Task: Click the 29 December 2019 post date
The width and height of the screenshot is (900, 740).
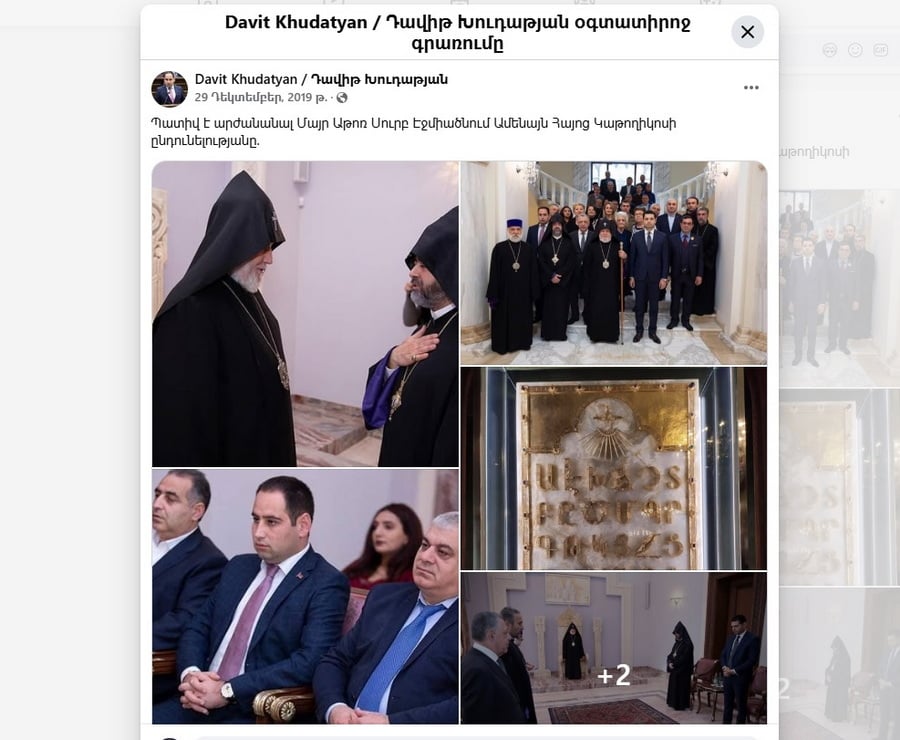Action: tap(261, 98)
